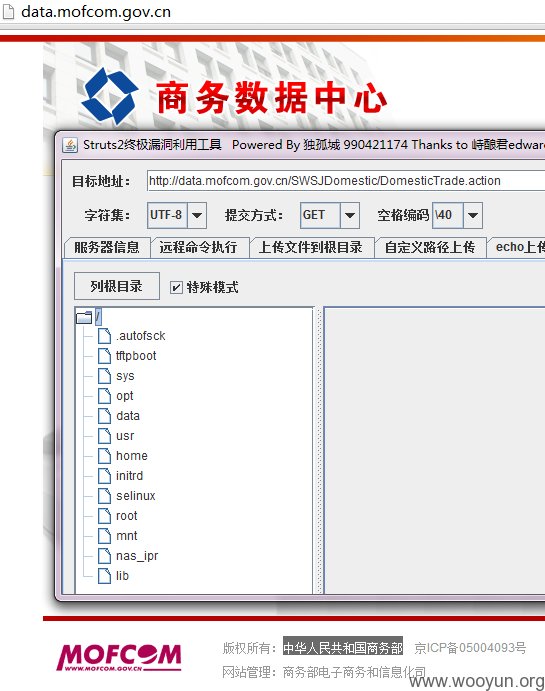
Task: Click the file icon beside sys
Action: point(104,376)
